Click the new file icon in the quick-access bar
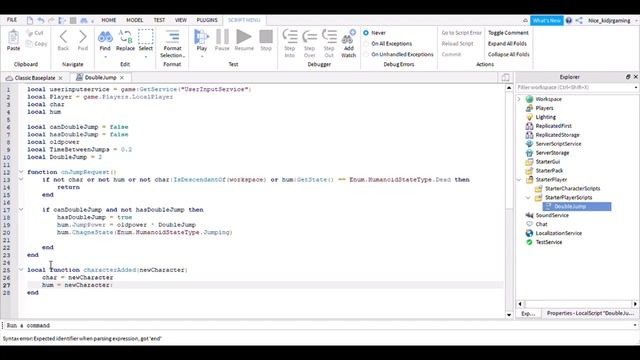Viewport: 640px width, 360px height. click(30, 20)
